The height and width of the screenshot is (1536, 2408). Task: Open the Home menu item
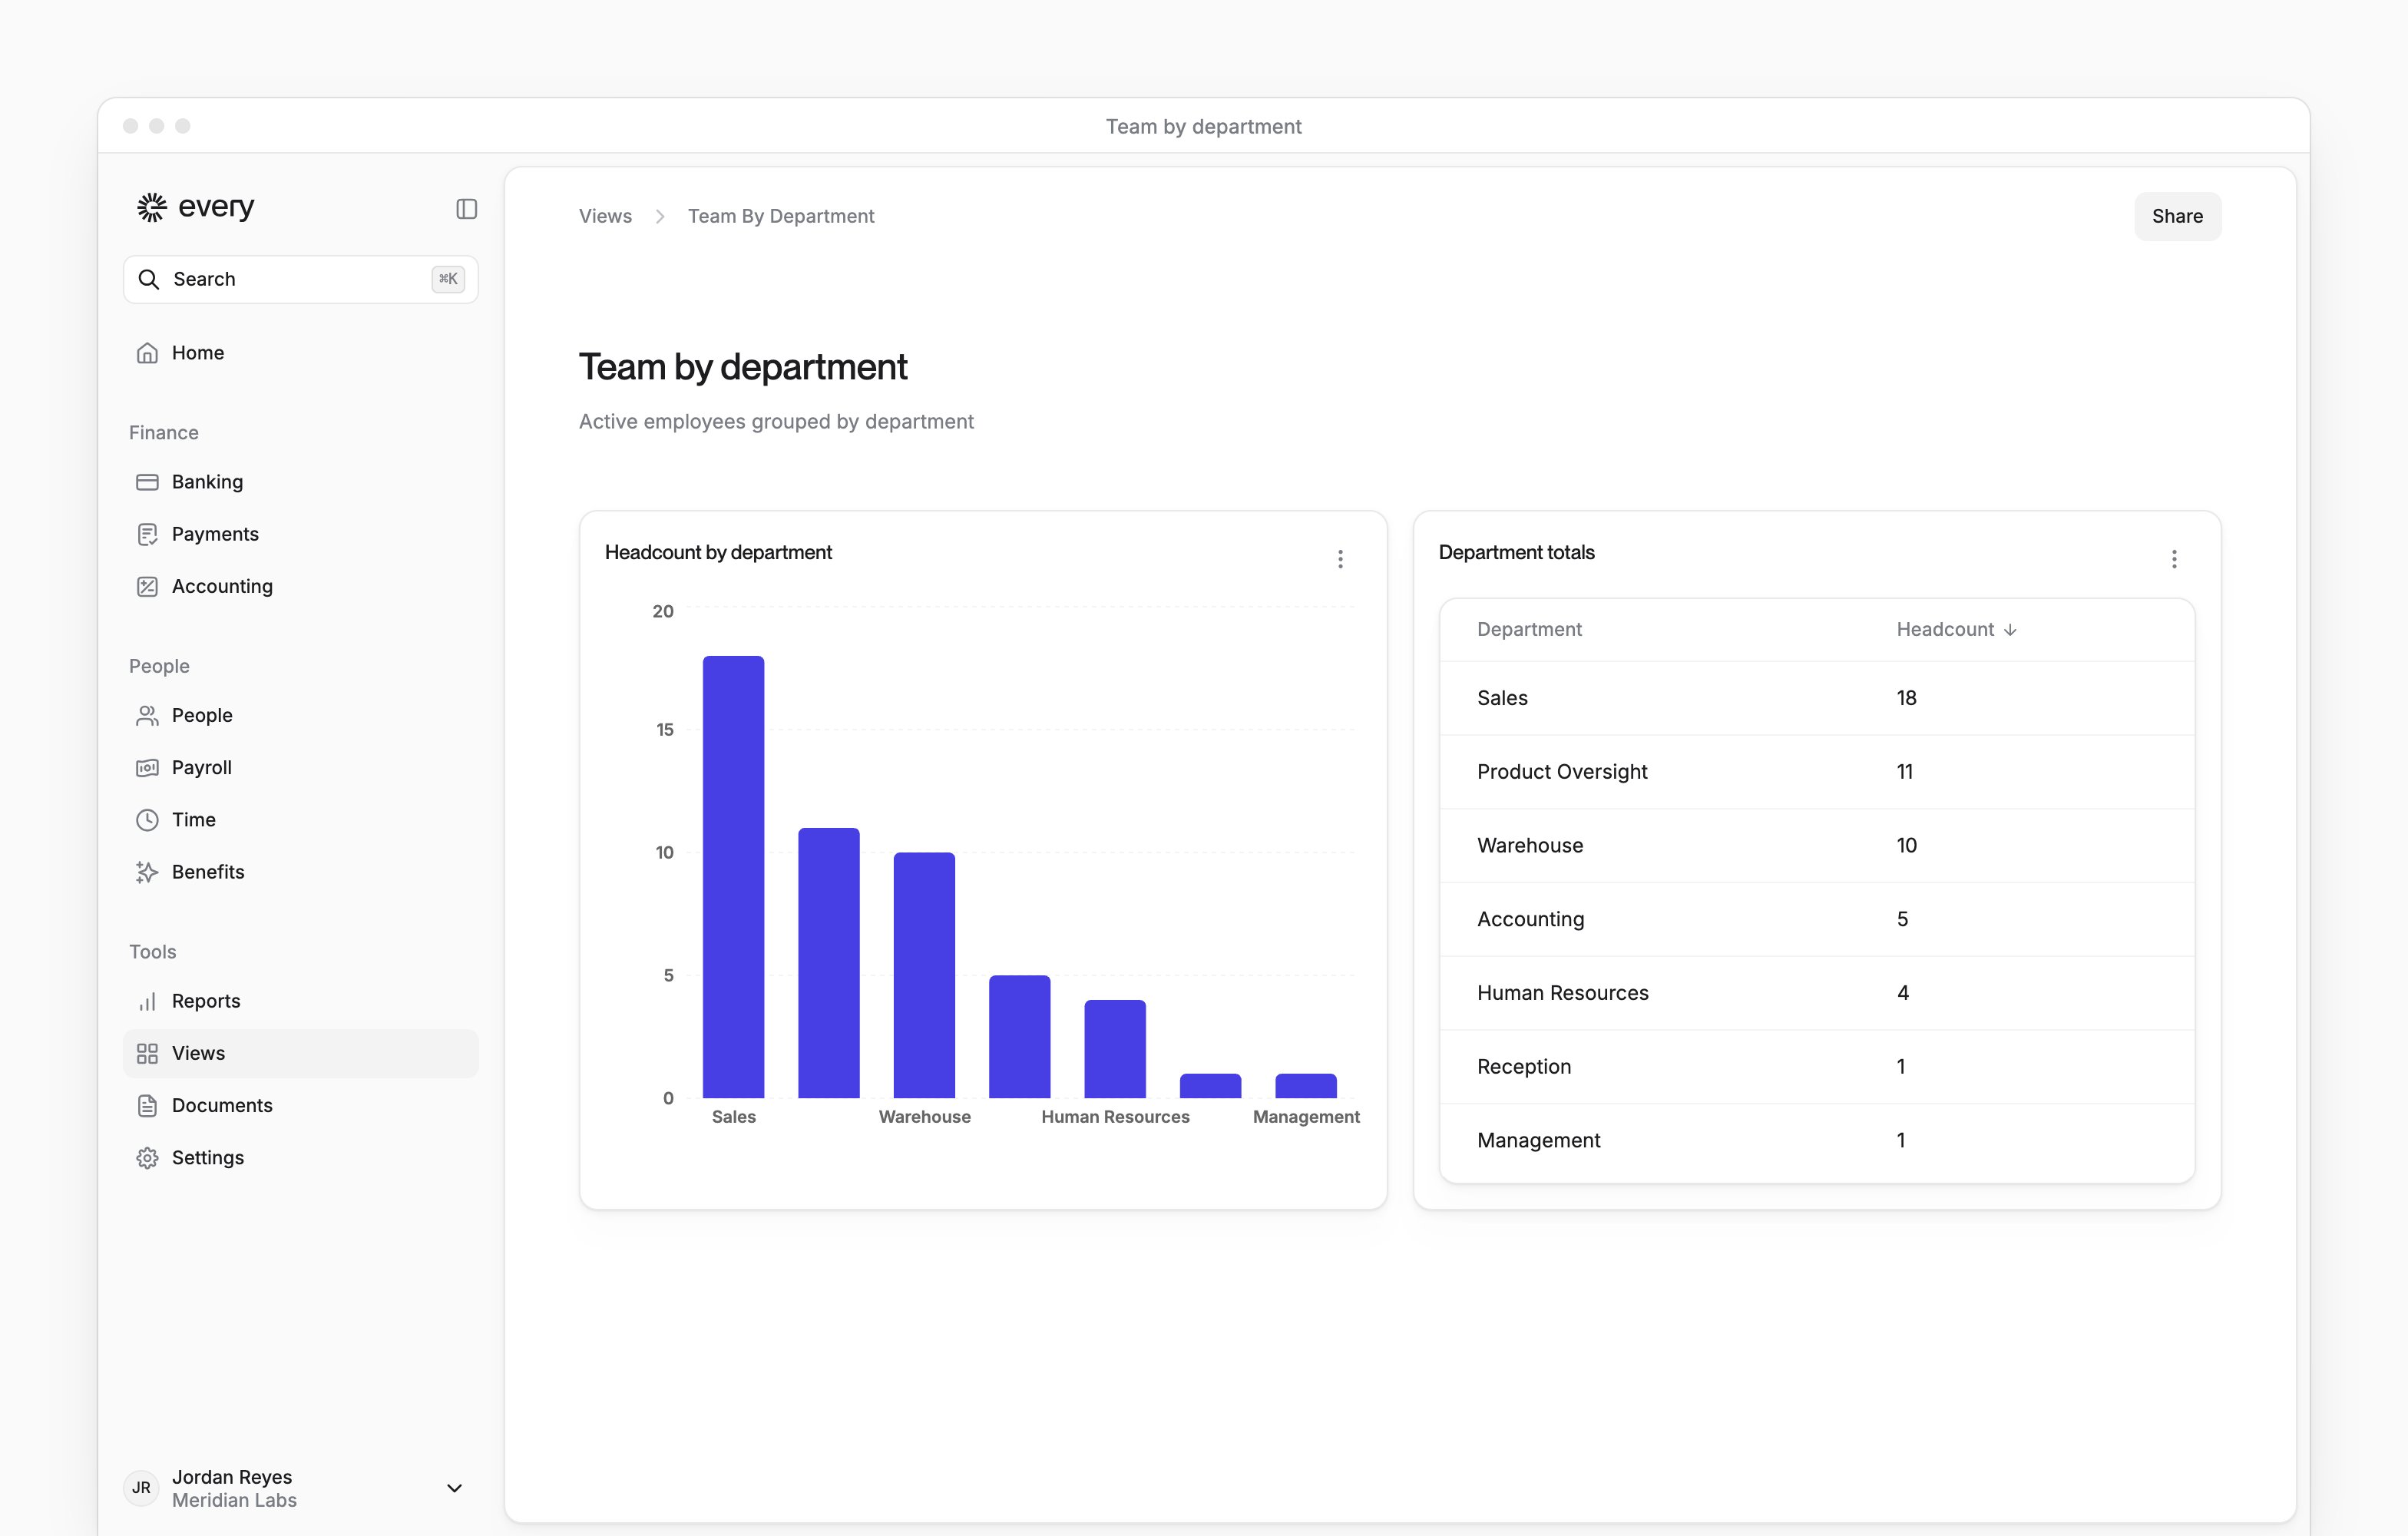300,353
